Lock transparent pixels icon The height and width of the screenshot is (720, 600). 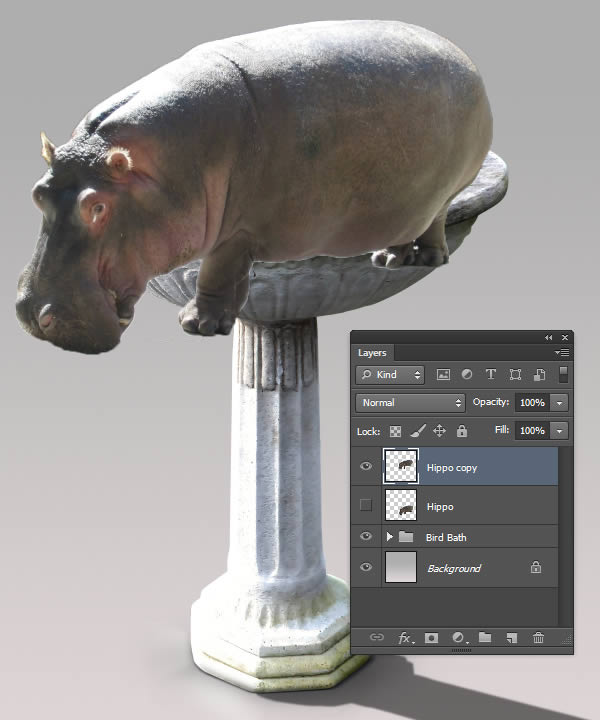tap(395, 431)
